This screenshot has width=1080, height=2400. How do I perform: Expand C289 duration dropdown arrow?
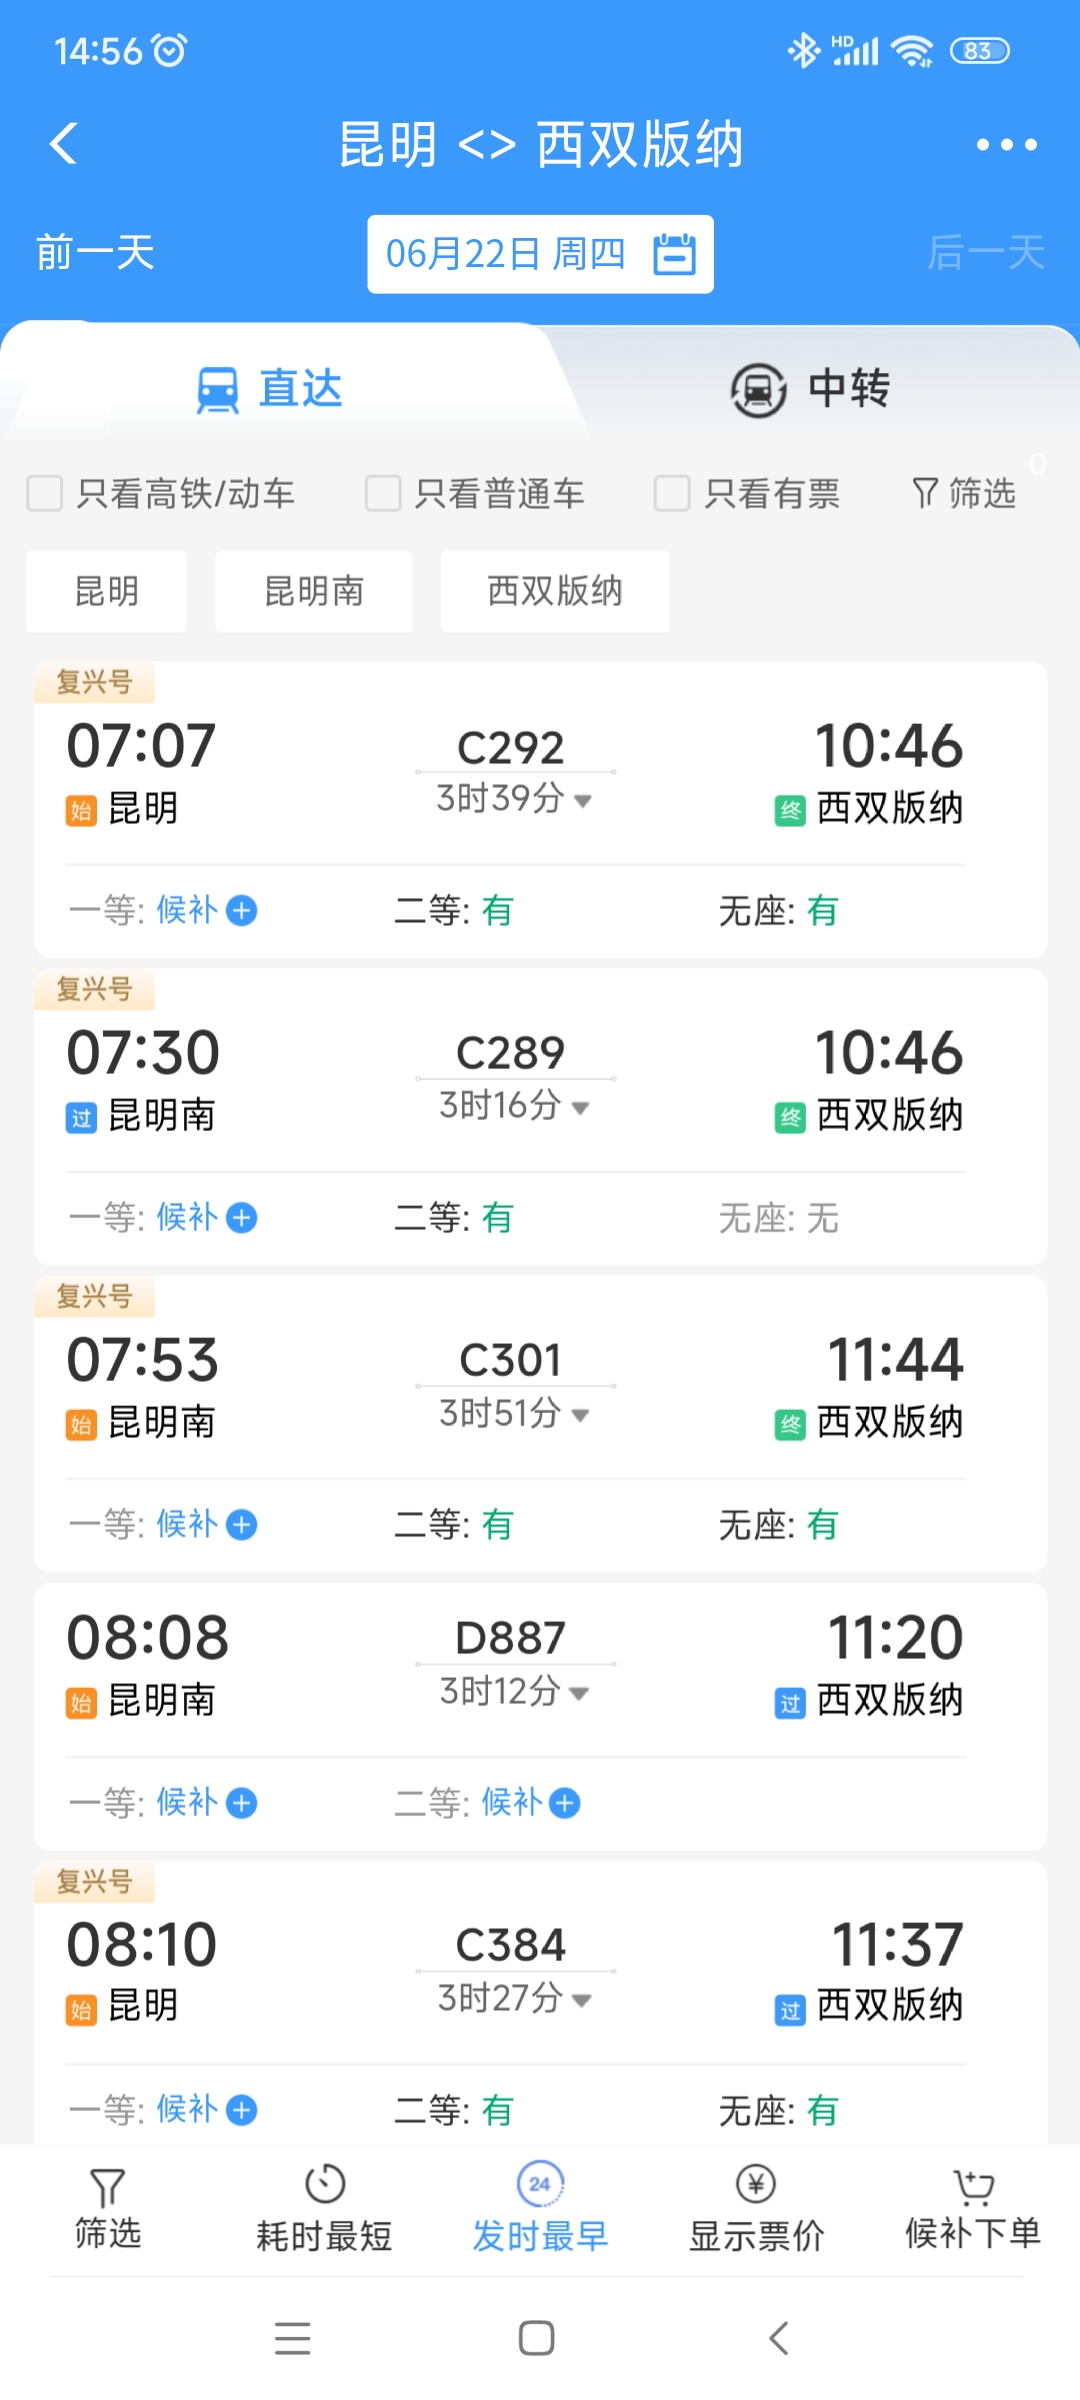580,1107
